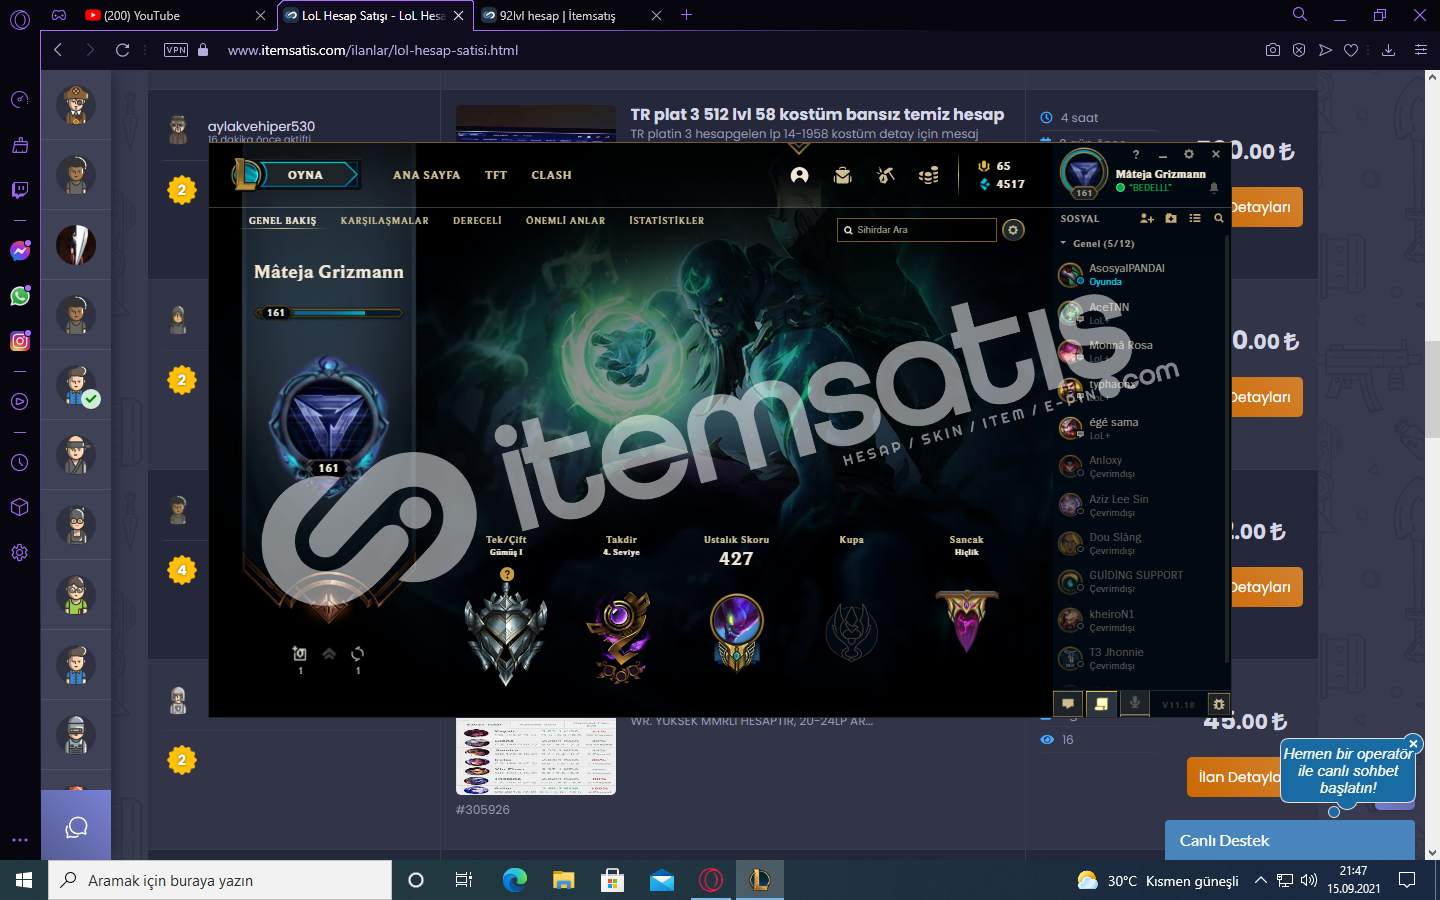This screenshot has width=1440, height=900.
Task: Open the loot hammer icon
Action: tap(885, 175)
